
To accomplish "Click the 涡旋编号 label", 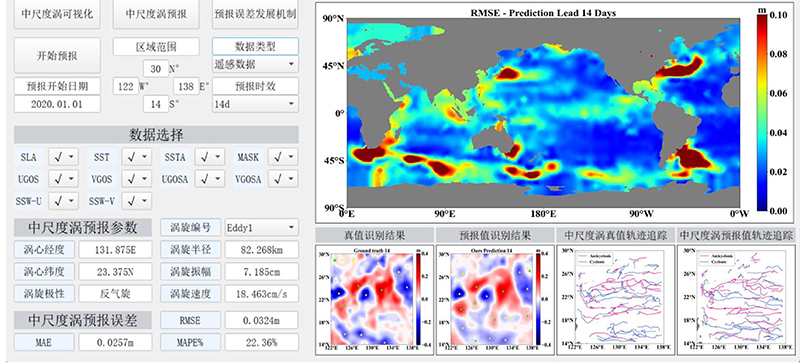I will tap(191, 227).
